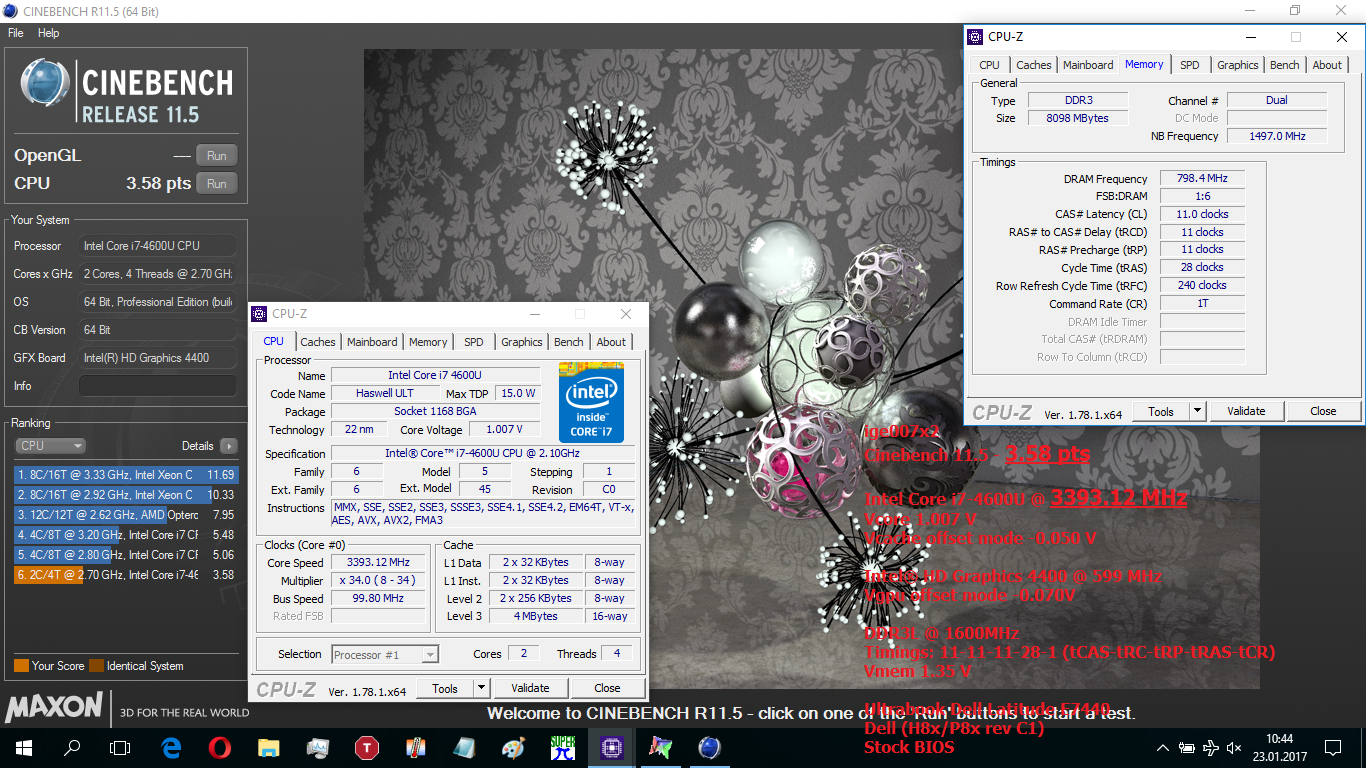Switch to Caches tab in front CPU-Z window
This screenshot has width=1366, height=769.
click(x=318, y=342)
